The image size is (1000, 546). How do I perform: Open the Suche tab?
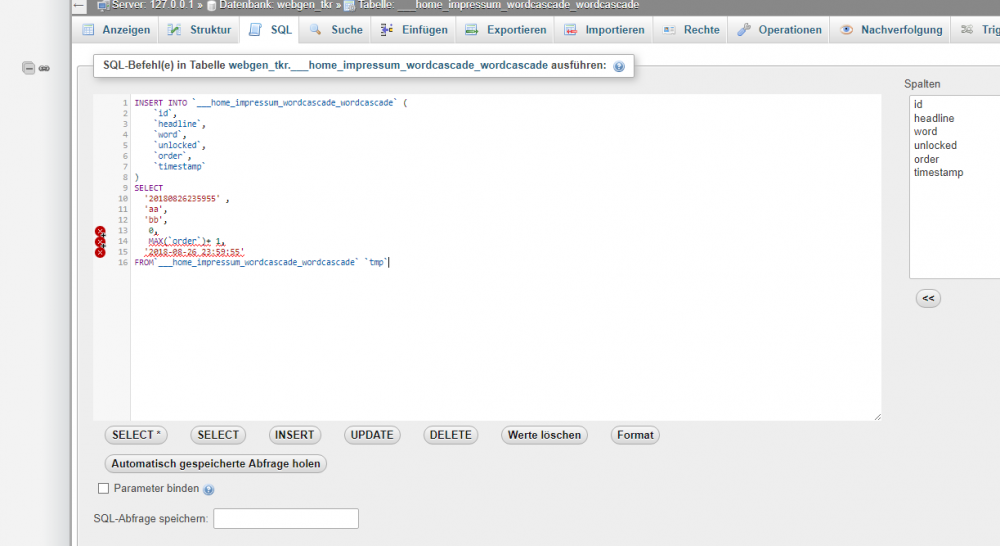[335, 30]
